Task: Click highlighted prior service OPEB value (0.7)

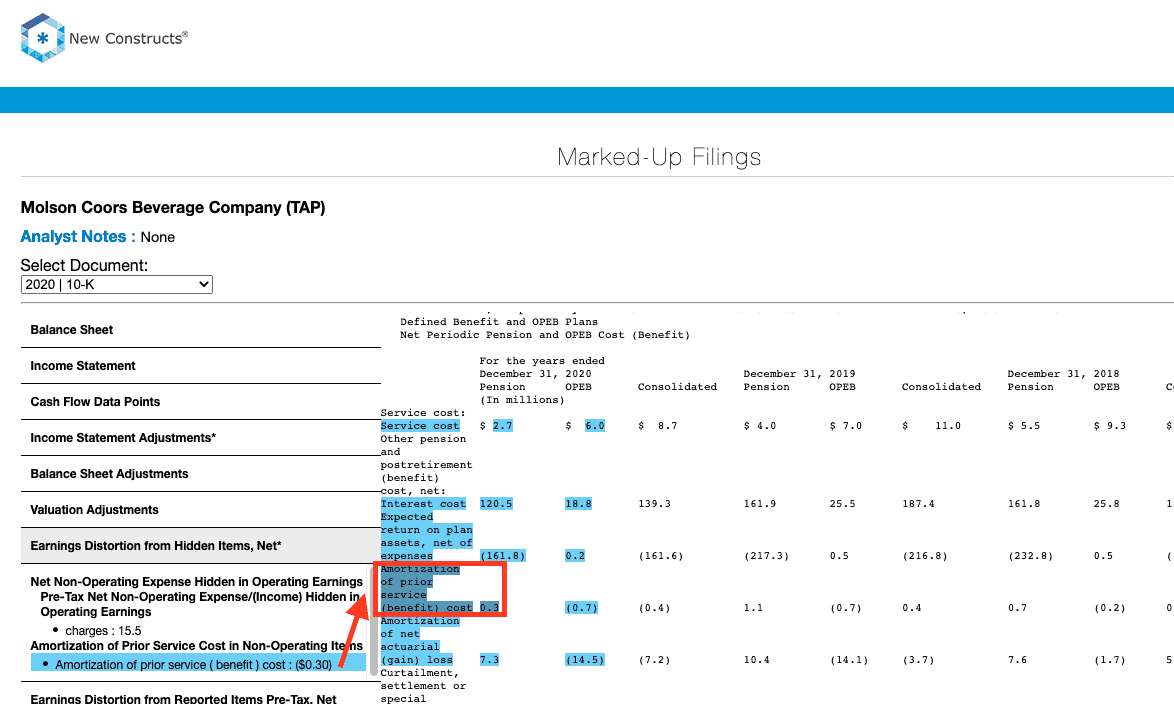Action: (582, 607)
